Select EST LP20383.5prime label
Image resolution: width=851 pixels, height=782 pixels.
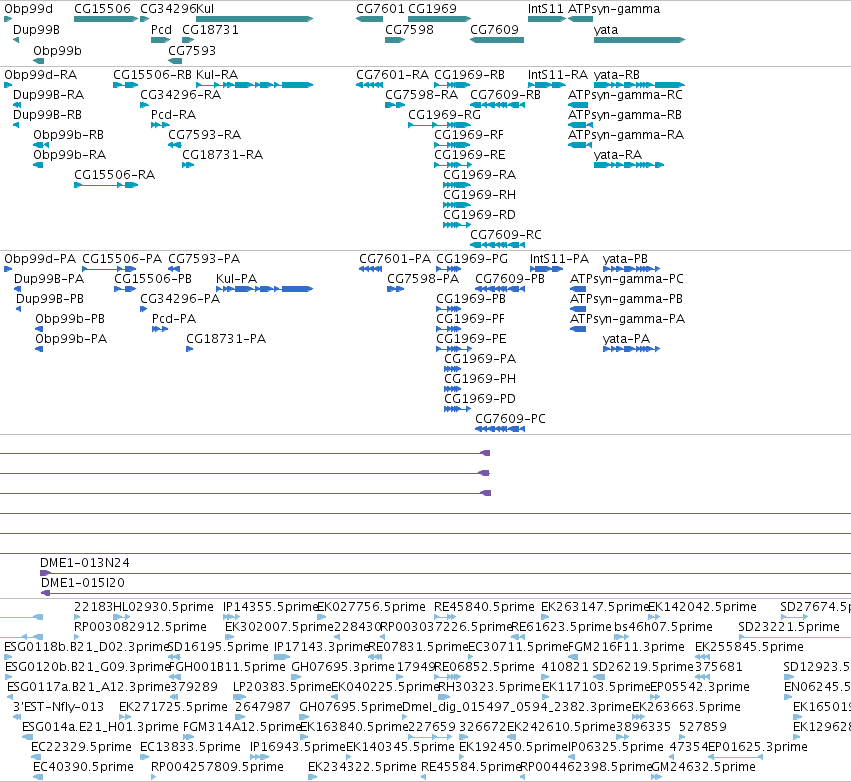coord(282,686)
